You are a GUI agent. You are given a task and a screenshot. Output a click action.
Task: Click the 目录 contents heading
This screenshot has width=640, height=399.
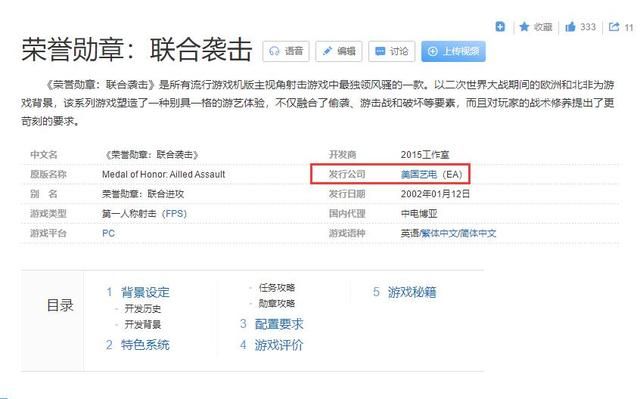pyautogui.click(x=60, y=305)
